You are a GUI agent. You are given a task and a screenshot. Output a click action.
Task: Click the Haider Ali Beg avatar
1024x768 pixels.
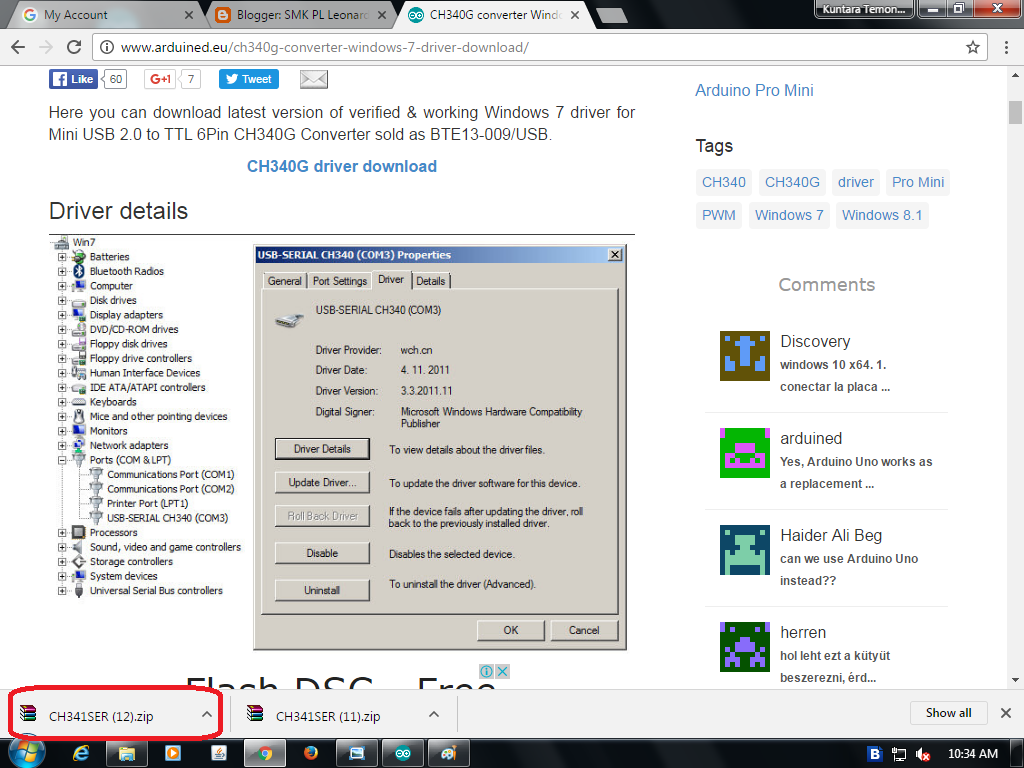tap(744, 550)
